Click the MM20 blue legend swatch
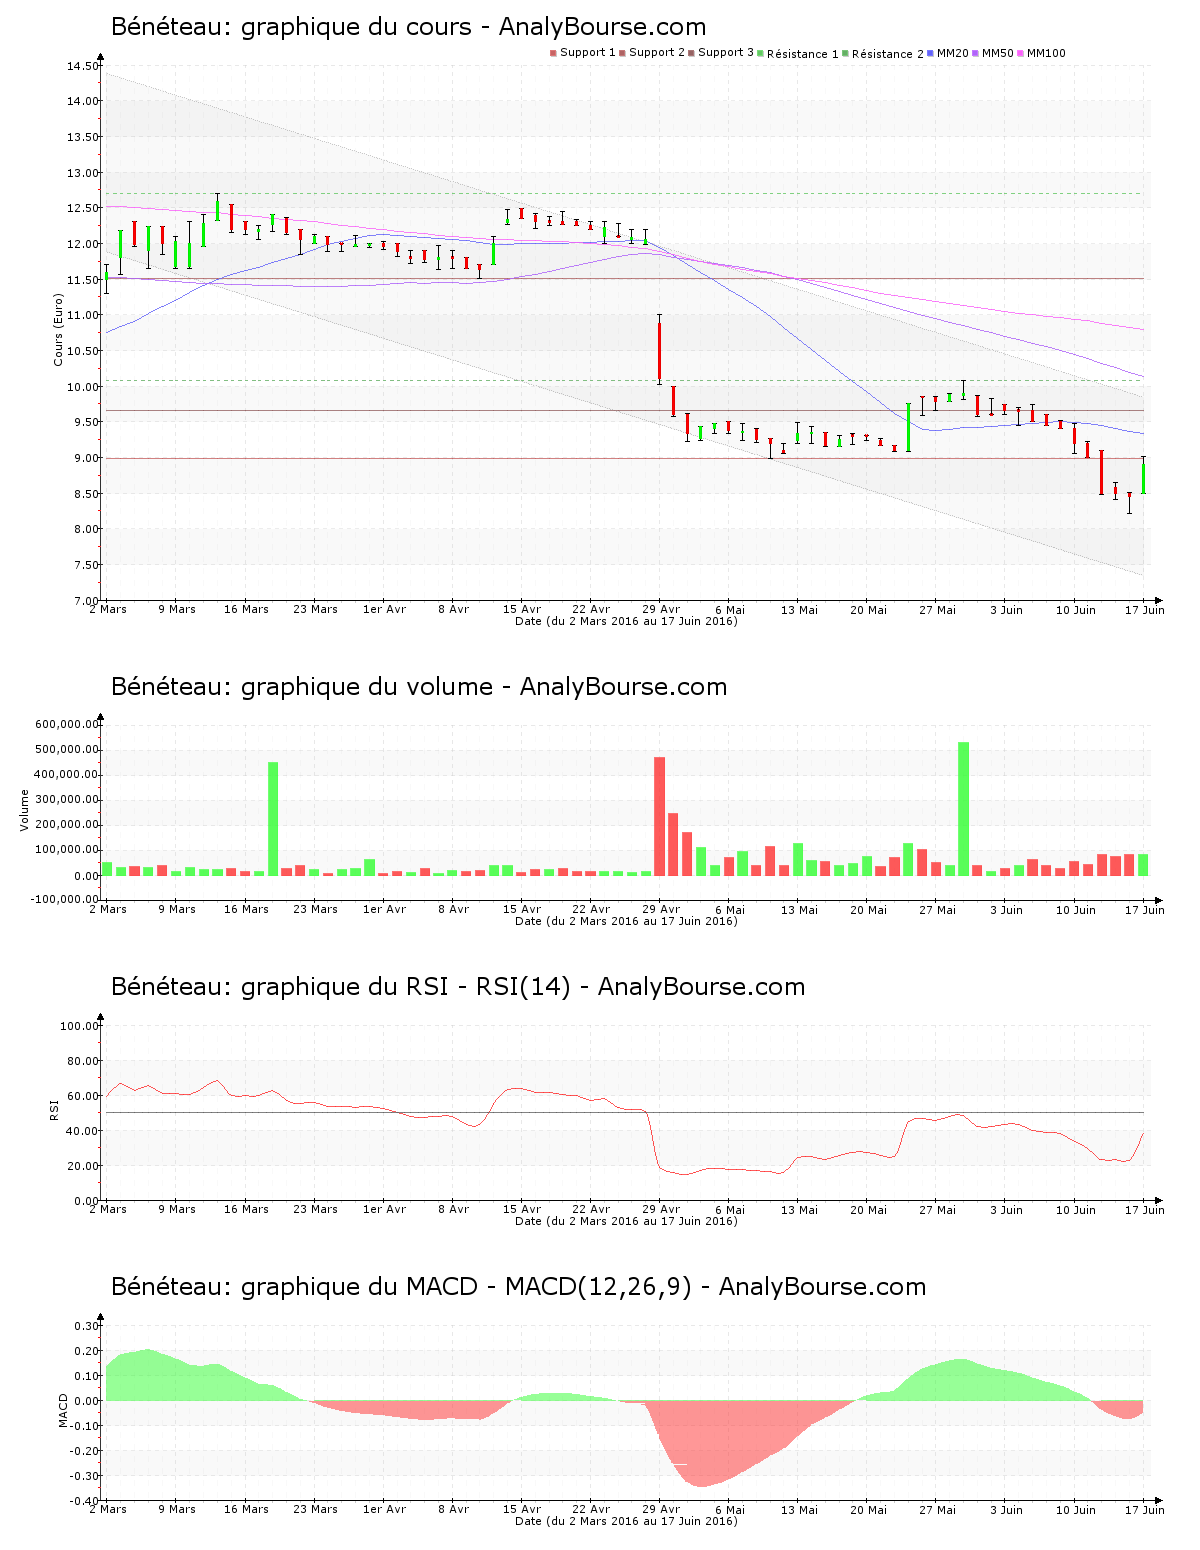 click(x=930, y=53)
